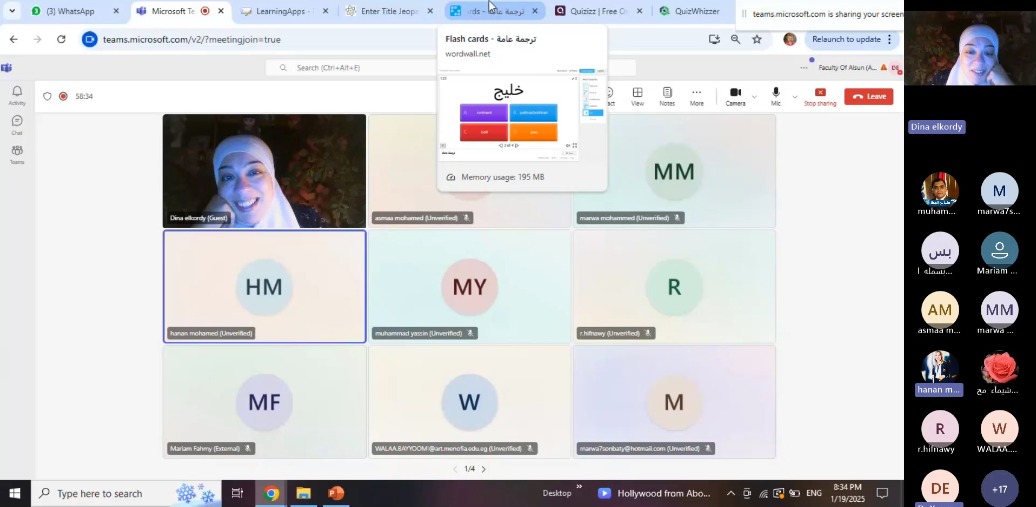Open PowerPoint from the Windows taskbar
The height and width of the screenshot is (507, 1036).
(x=336, y=493)
